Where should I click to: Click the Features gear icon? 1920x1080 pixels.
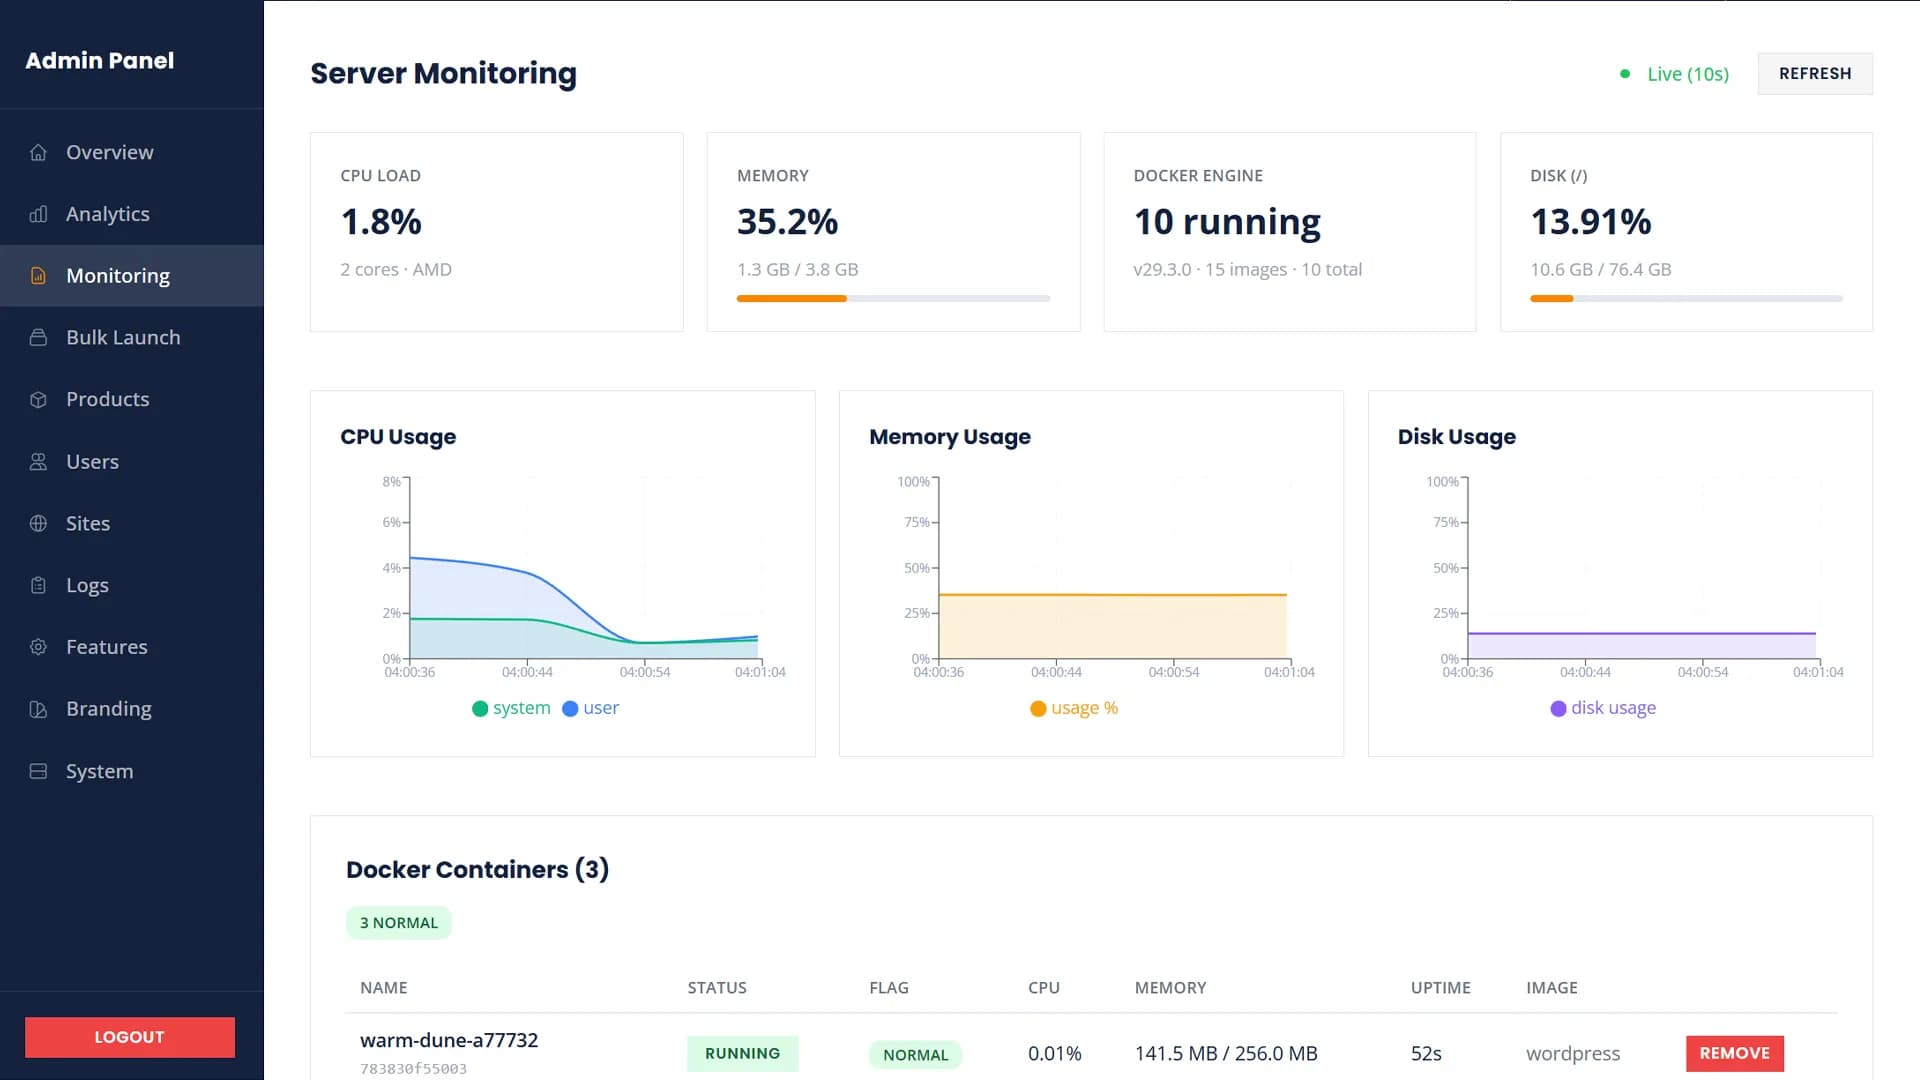click(x=38, y=647)
